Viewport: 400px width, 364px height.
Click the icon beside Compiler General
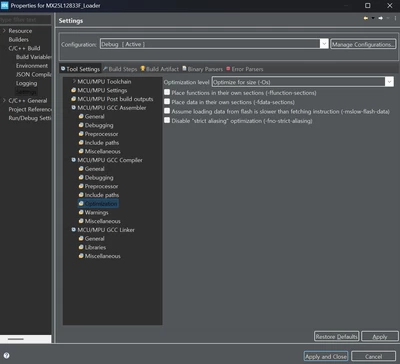tap(81, 169)
